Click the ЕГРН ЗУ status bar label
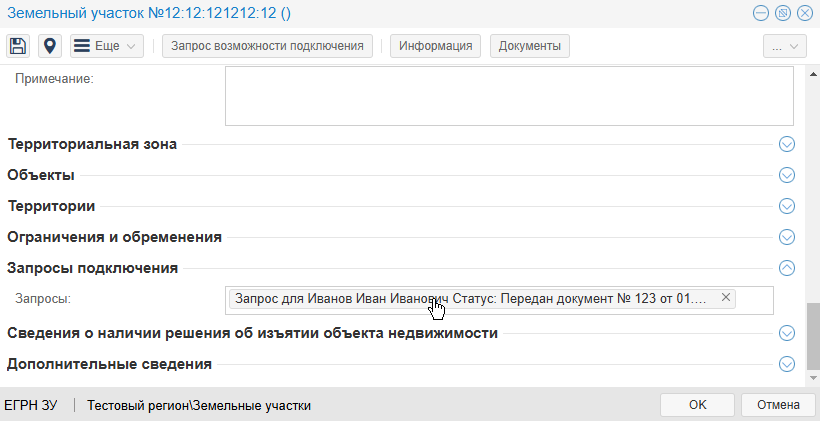Screen dimensions: 820x421 [x=31, y=405]
